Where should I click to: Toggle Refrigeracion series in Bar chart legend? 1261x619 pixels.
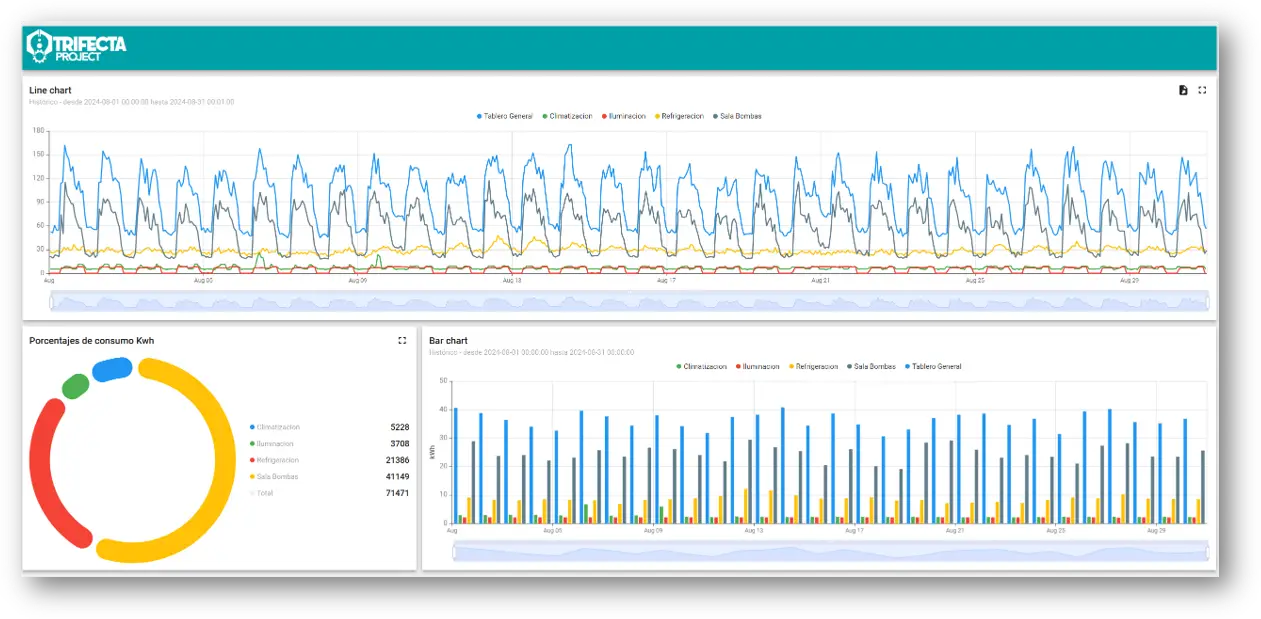tap(813, 366)
